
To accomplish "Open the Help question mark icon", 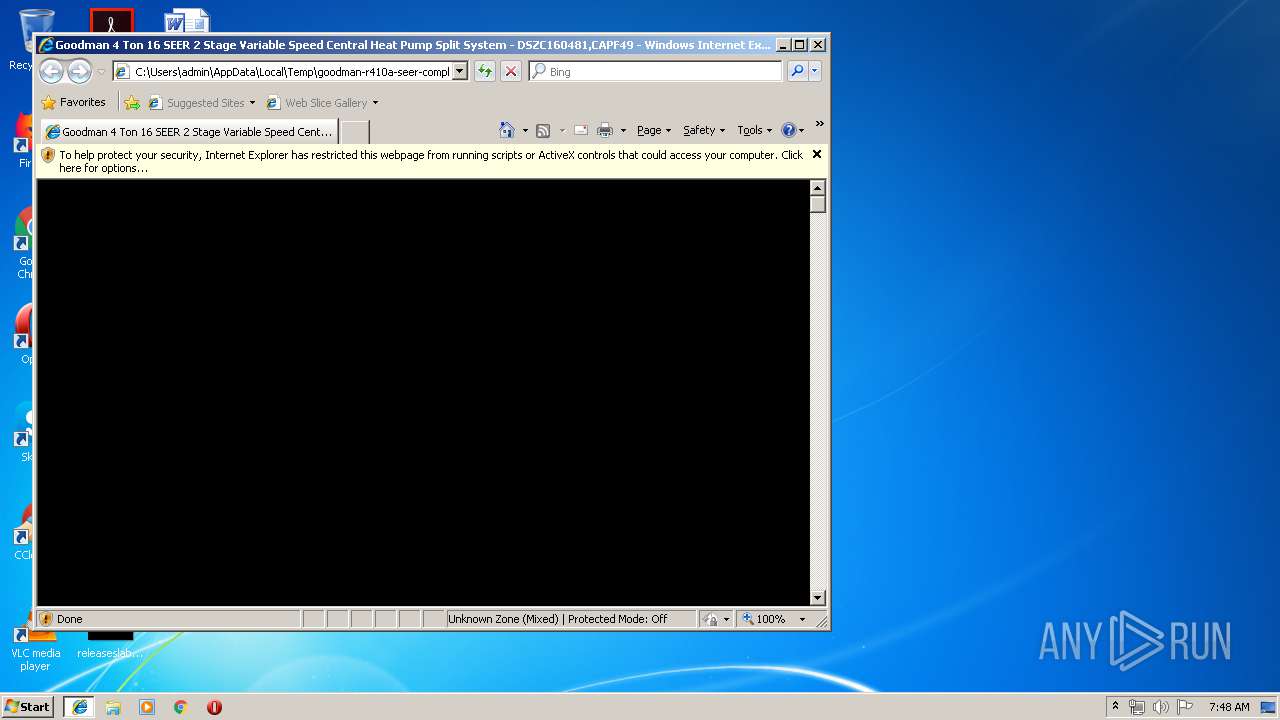I will tap(789, 130).
